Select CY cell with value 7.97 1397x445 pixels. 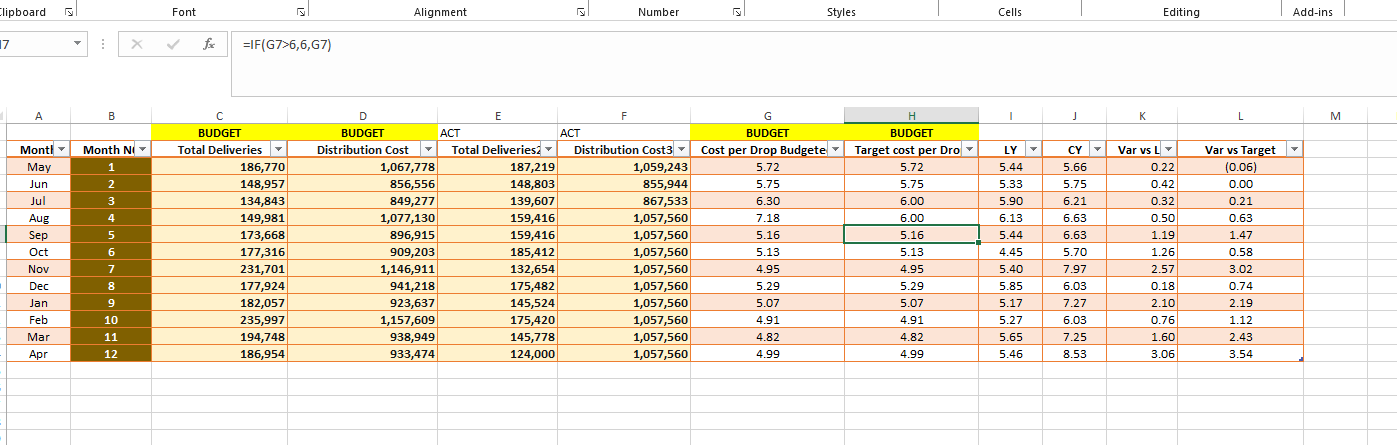(1074, 269)
